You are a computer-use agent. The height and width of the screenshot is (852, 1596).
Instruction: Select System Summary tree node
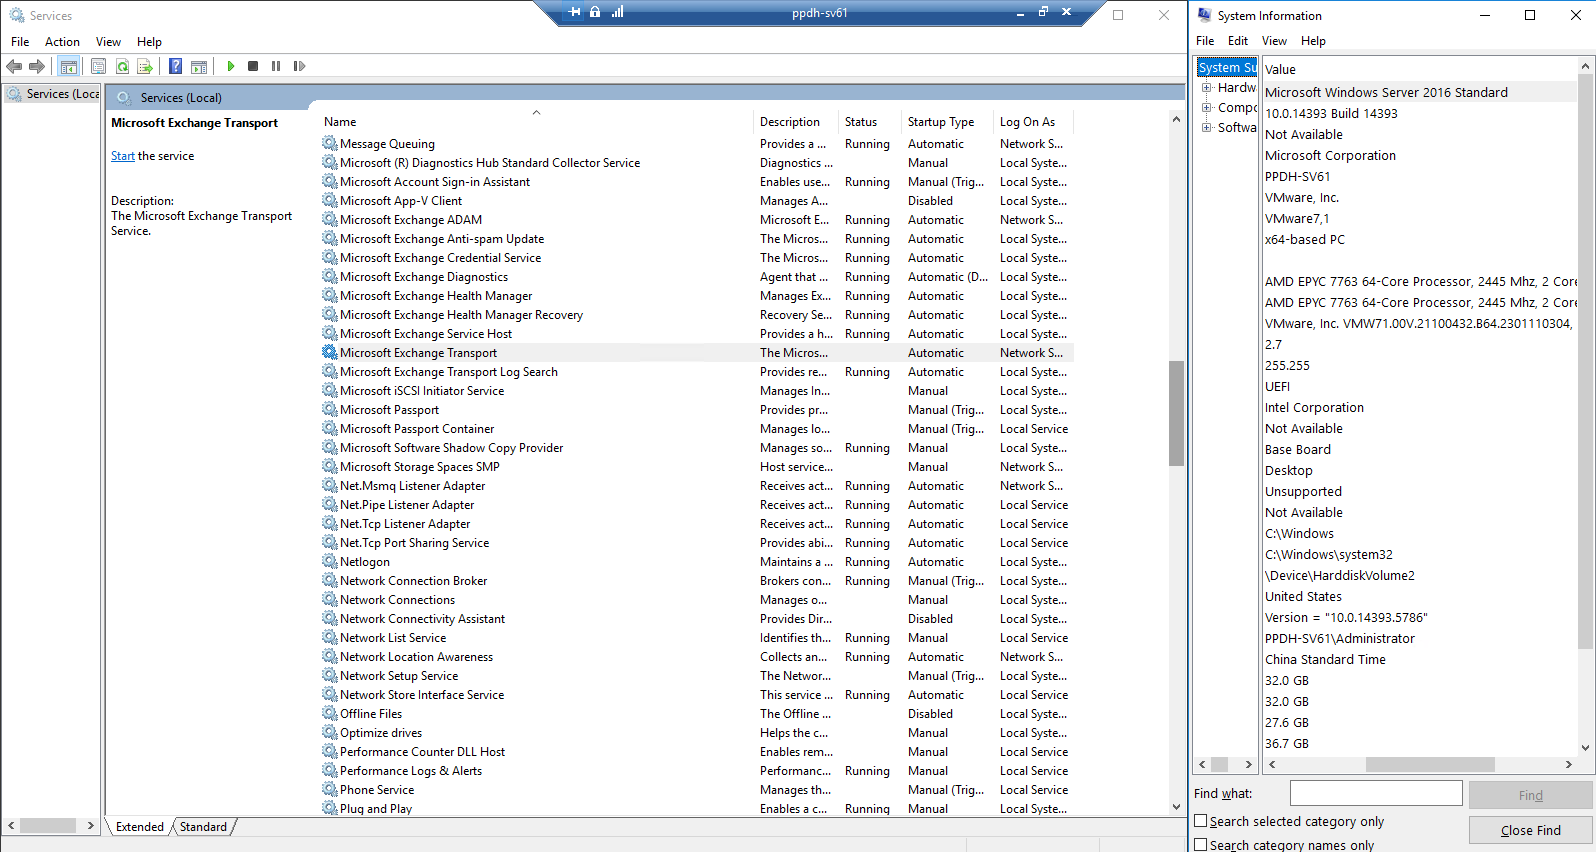coord(1227,68)
